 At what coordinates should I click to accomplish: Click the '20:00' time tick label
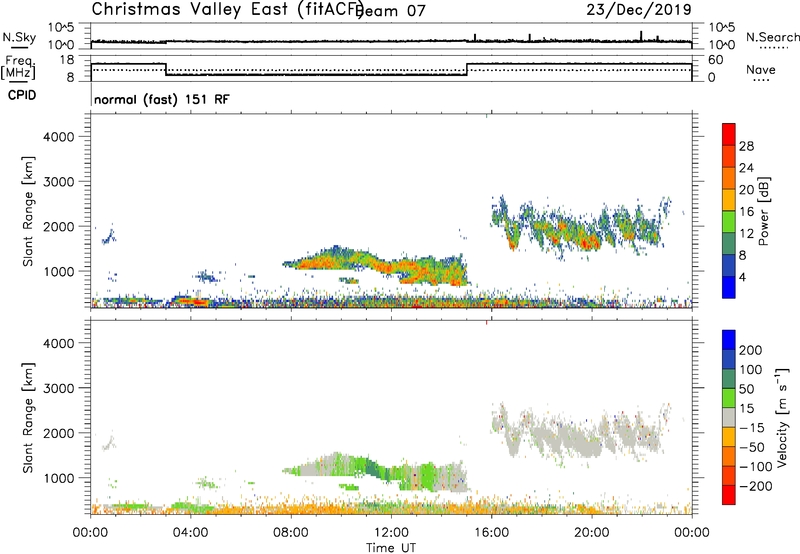click(x=592, y=533)
